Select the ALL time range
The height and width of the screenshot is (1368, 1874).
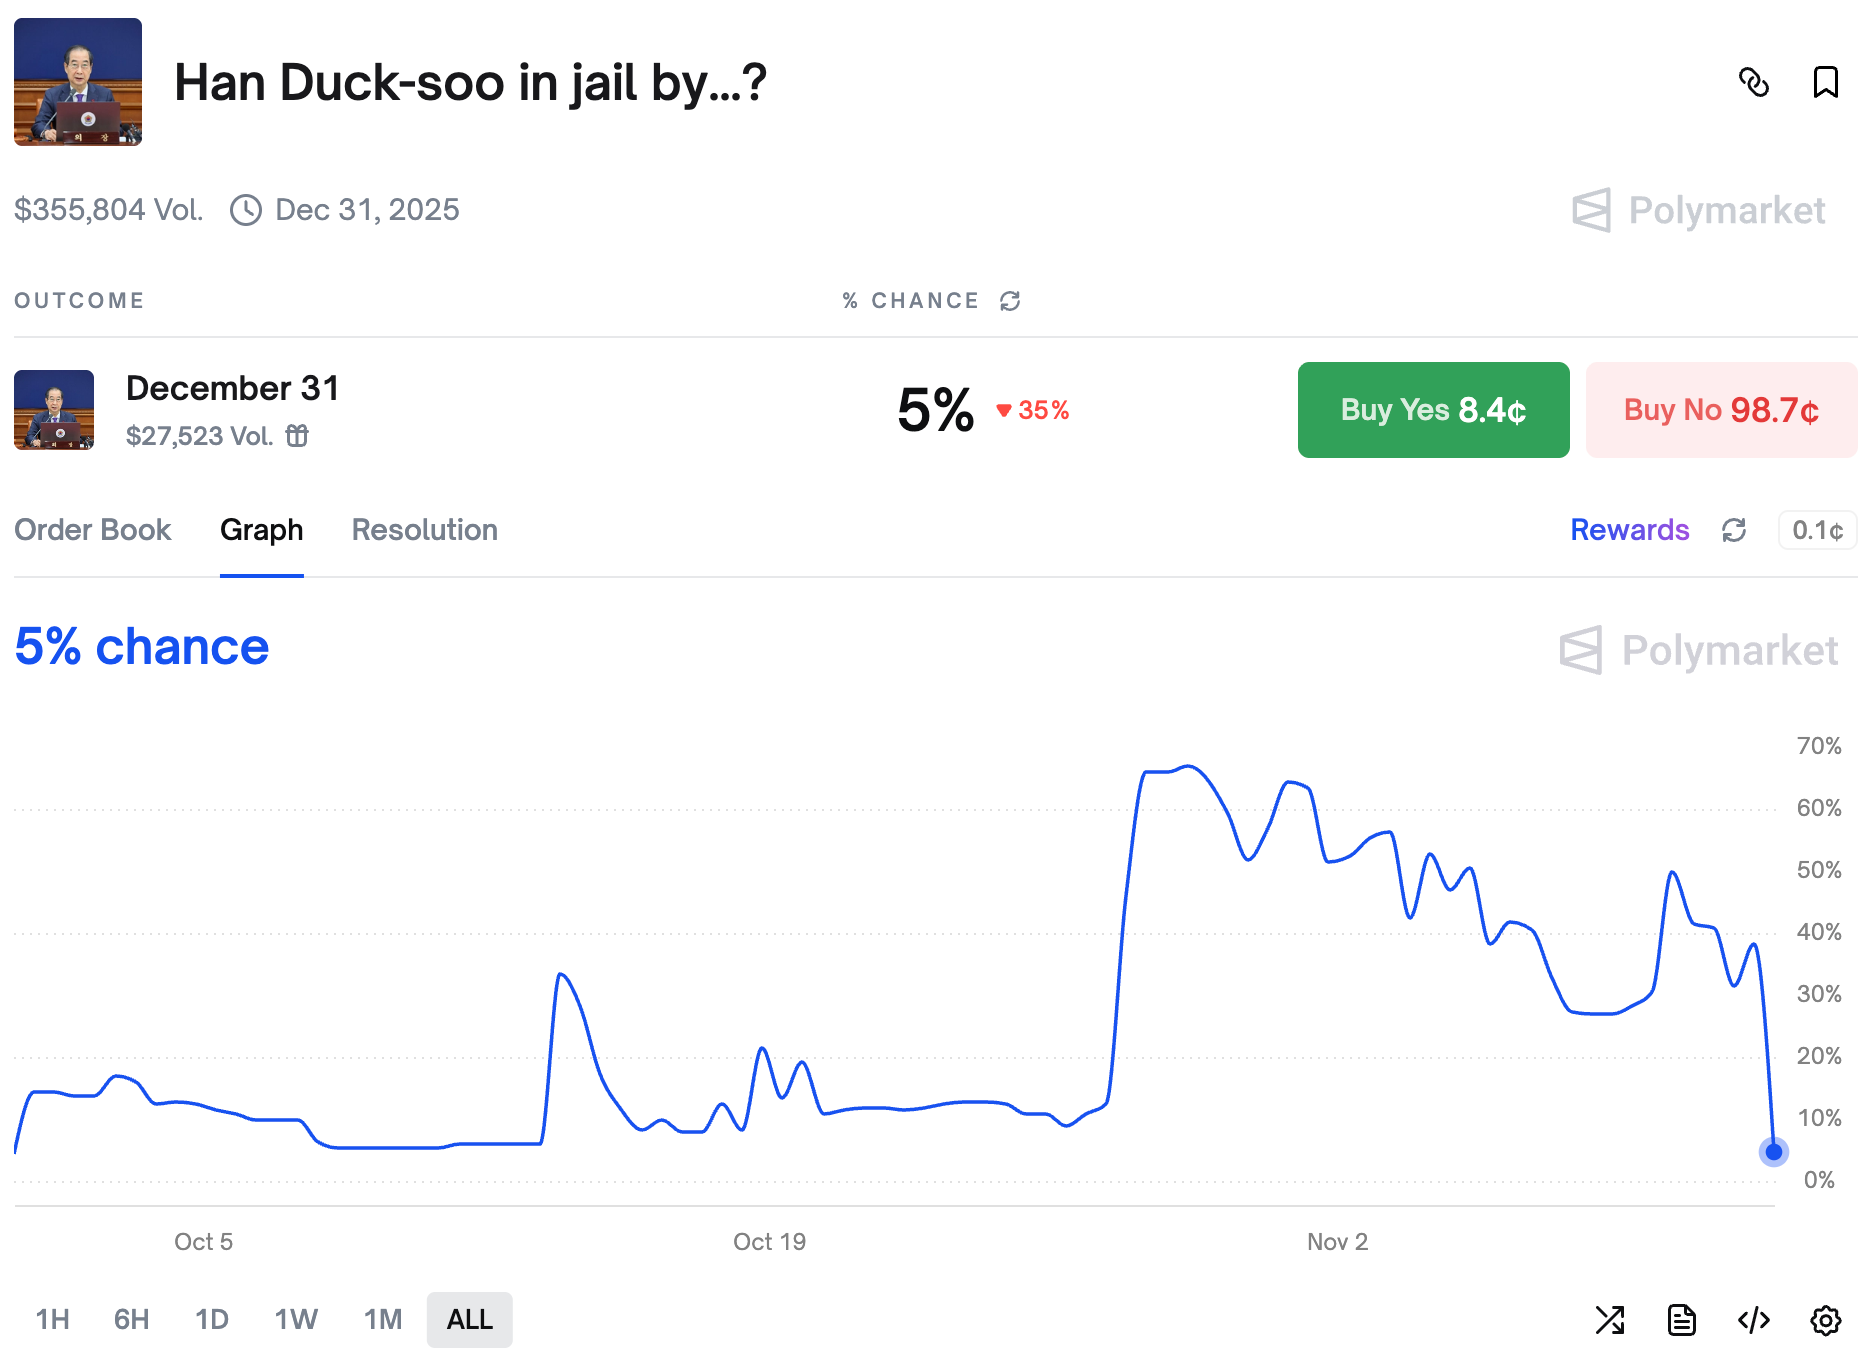[469, 1320]
